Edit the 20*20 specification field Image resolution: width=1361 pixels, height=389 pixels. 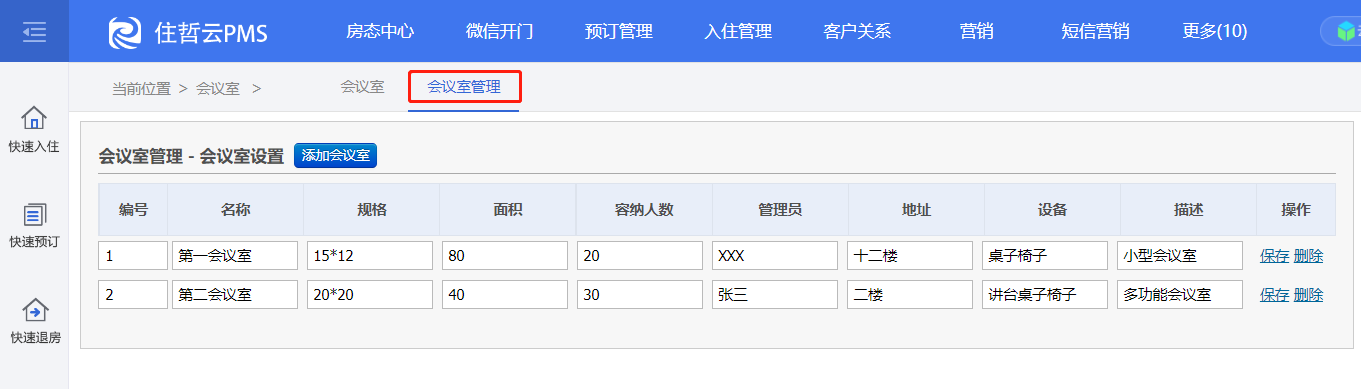pyautogui.click(x=370, y=295)
